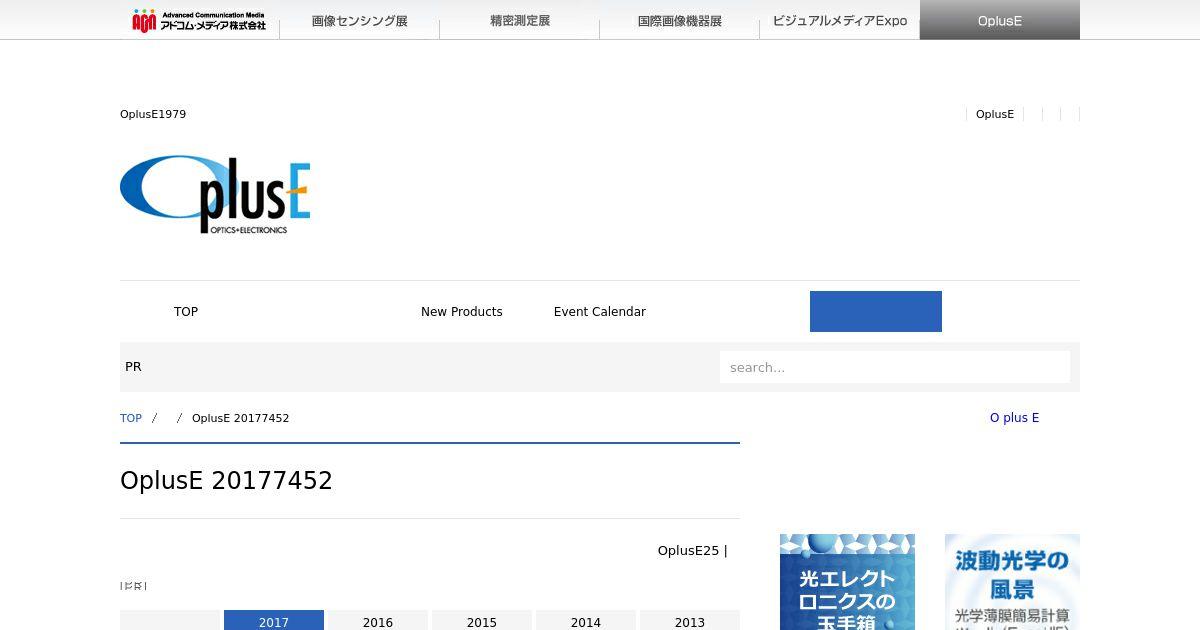The height and width of the screenshot is (630, 1200).
Task: Open the 画像センシング展 tab
Action: pyautogui.click(x=360, y=20)
